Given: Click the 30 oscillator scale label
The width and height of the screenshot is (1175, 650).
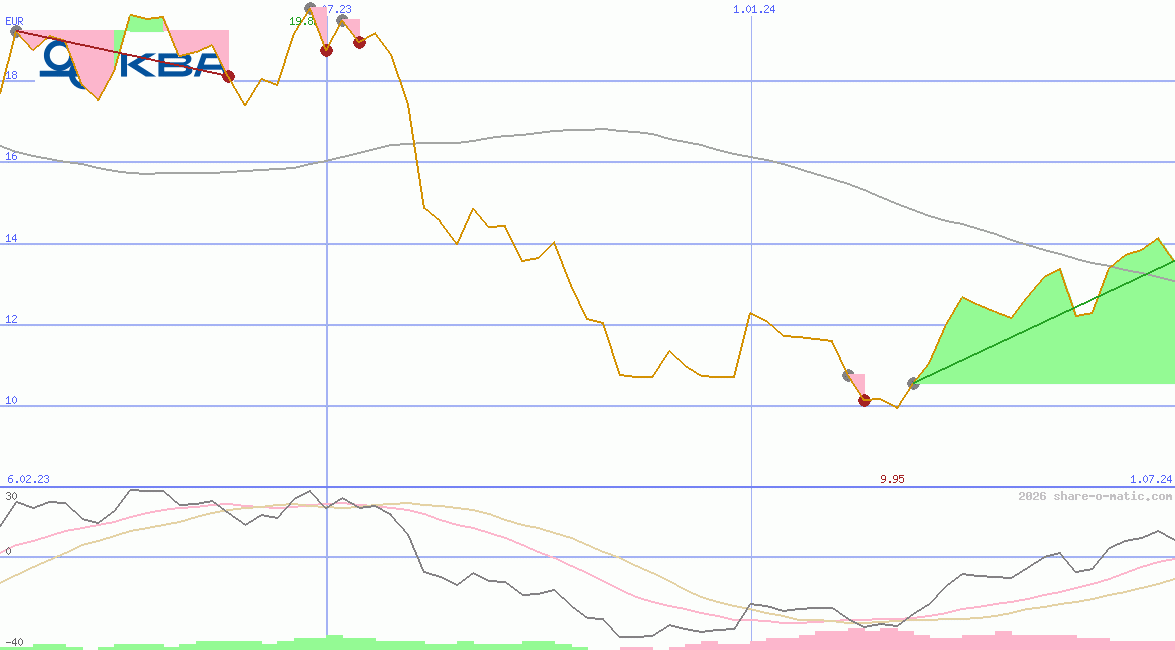Looking at the screenshot, I should pos(11,496).
